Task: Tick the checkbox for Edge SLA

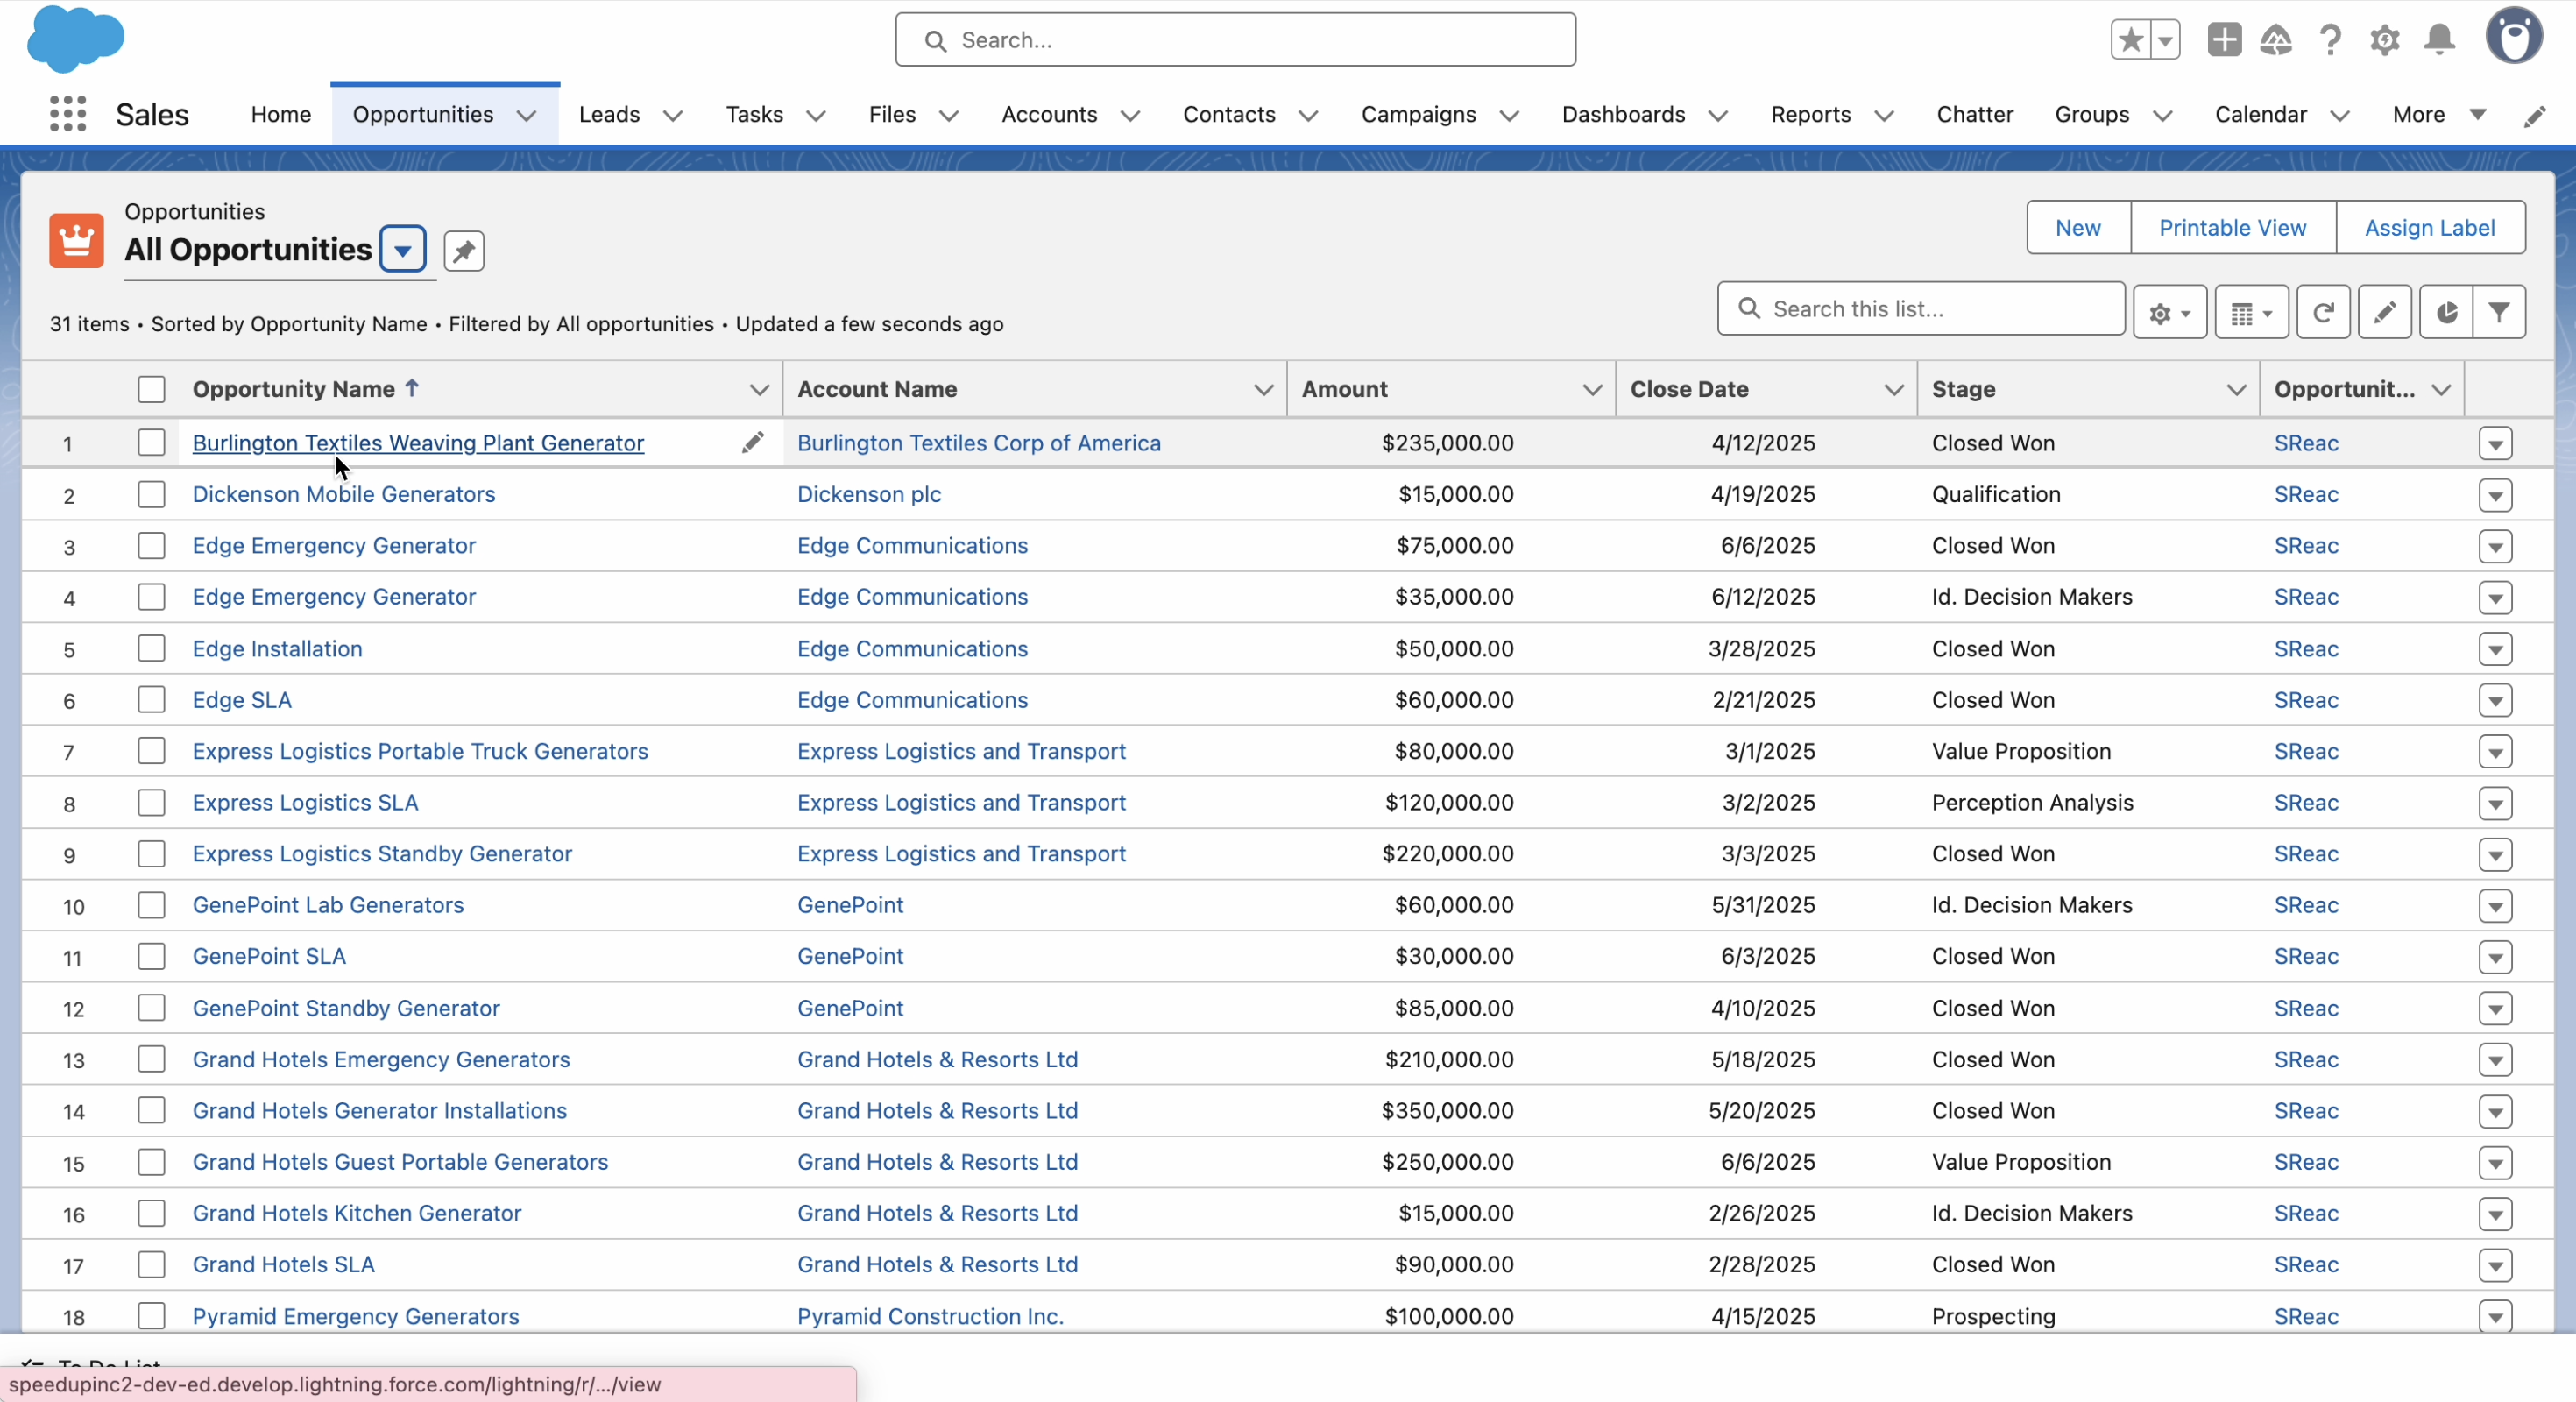Action: [151, 700]
